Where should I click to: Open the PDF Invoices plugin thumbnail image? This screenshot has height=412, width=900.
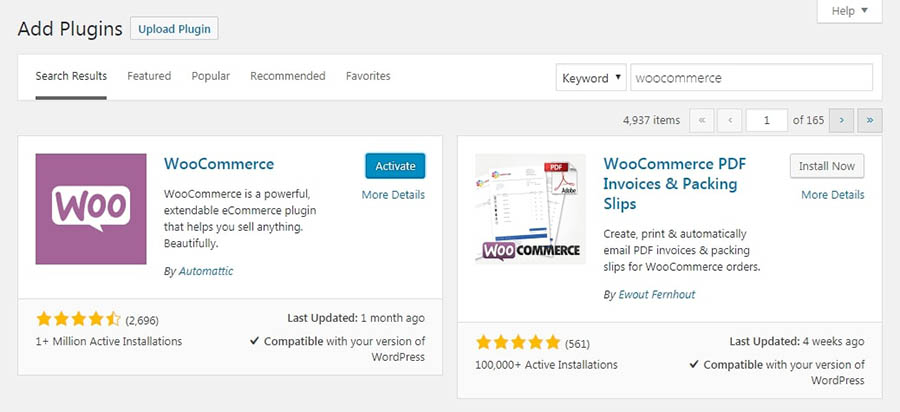pos(530,209)
